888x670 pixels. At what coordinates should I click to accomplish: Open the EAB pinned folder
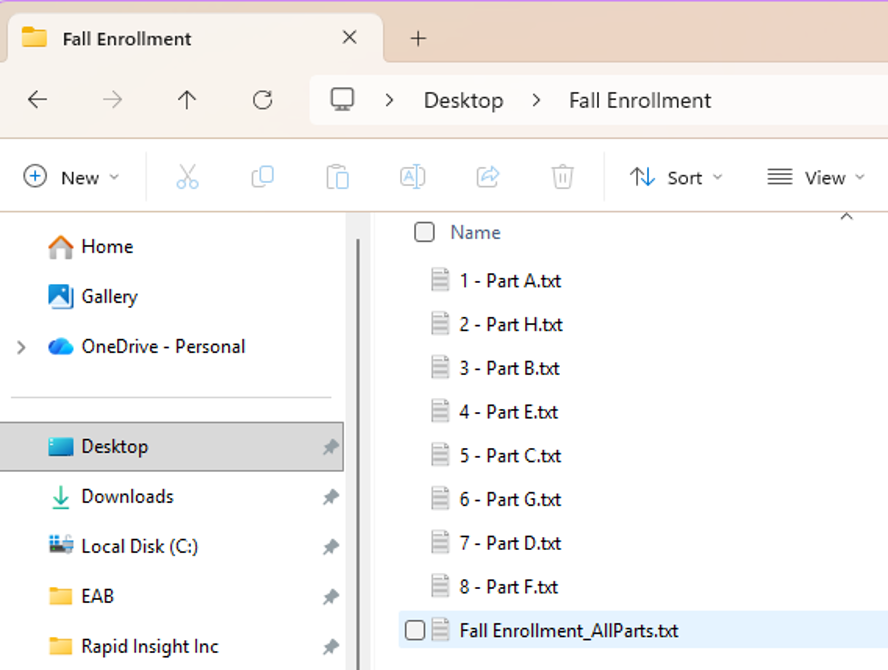click(x=82, y=596)
